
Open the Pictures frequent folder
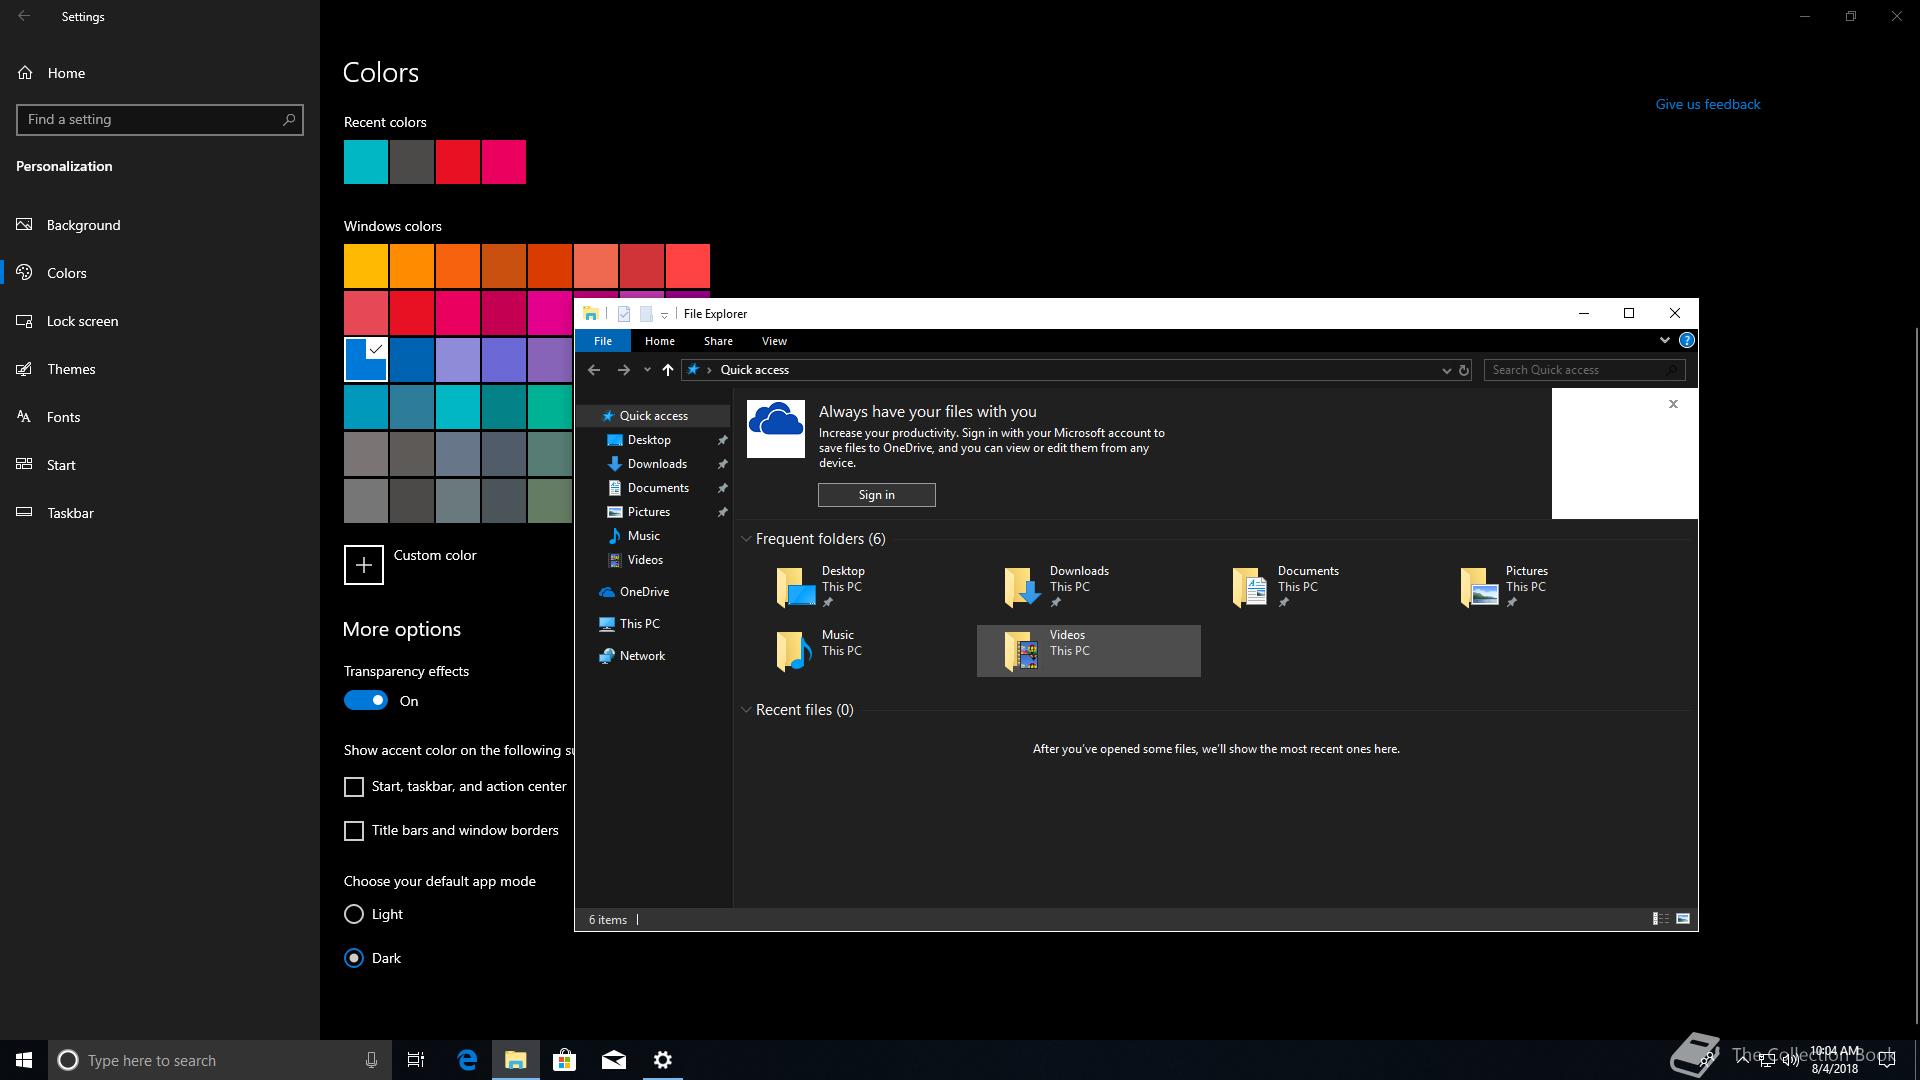click(x=1544, y=587)
